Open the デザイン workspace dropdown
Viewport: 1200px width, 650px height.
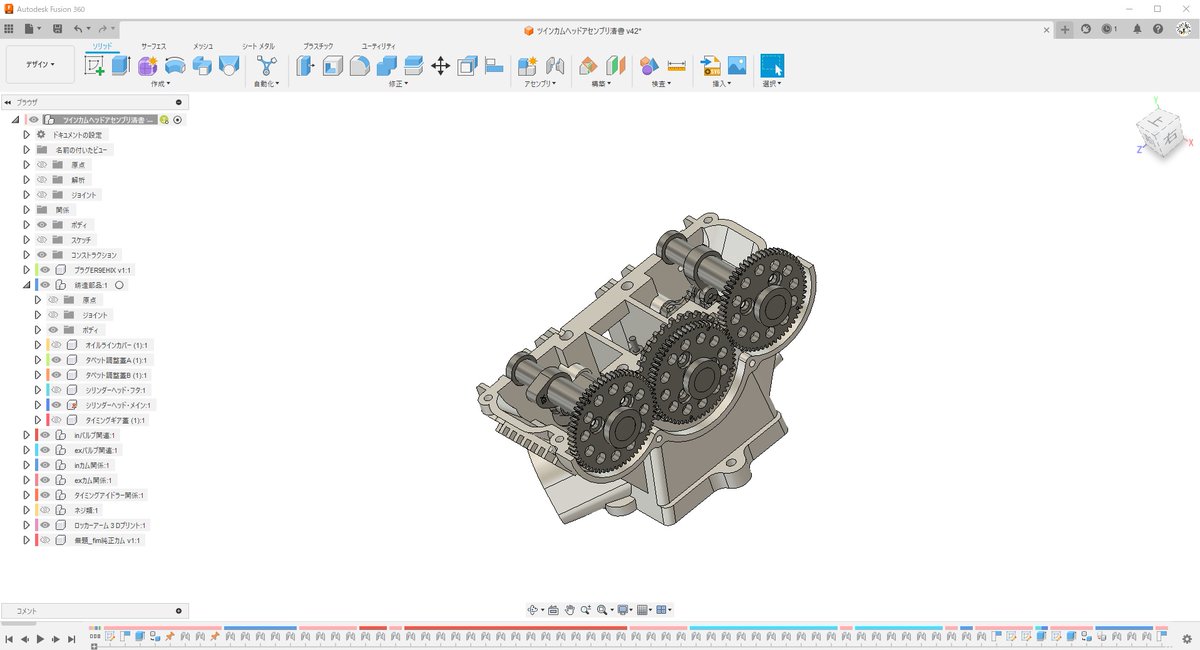point(40,64)
